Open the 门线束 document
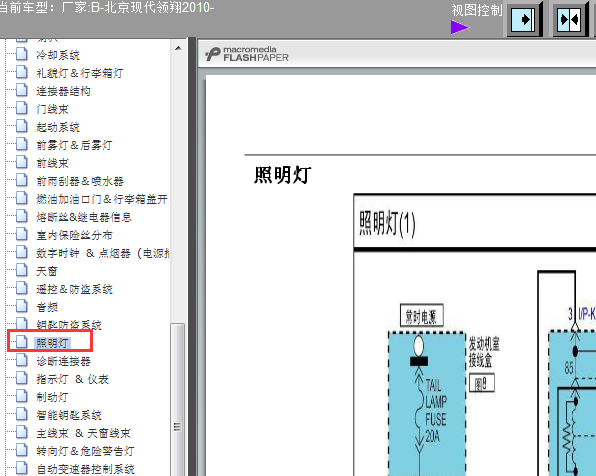 [52, 109]
